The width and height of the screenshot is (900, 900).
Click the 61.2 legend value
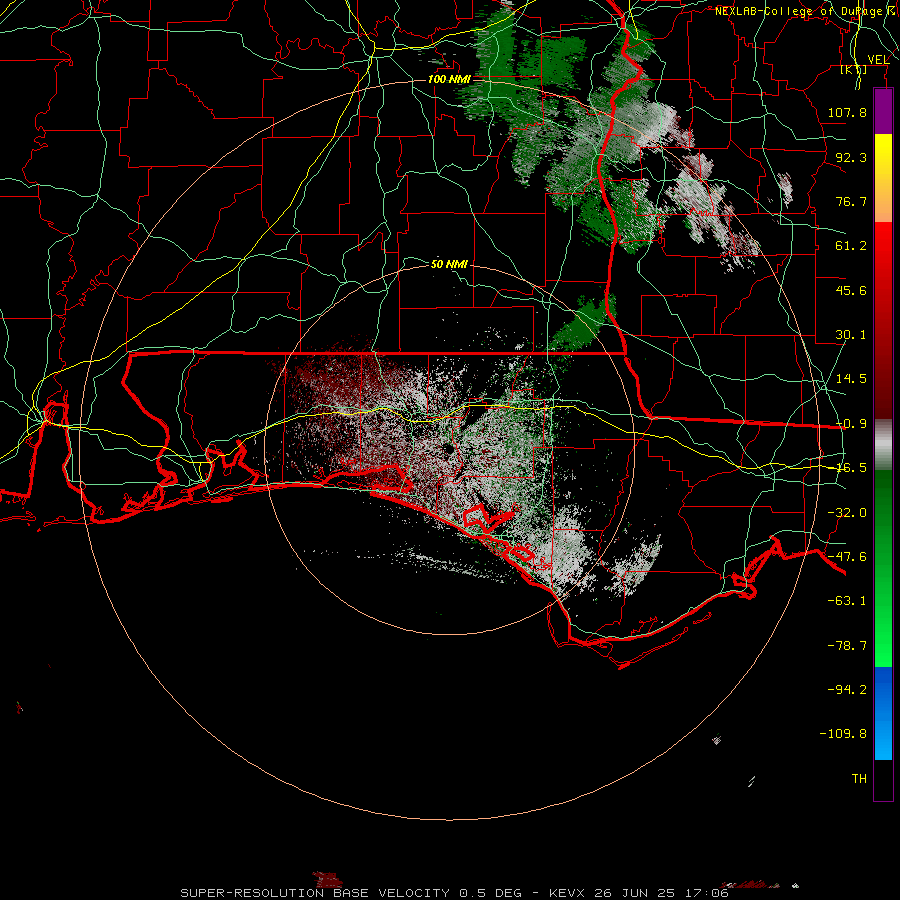click(x=851, y=246)
